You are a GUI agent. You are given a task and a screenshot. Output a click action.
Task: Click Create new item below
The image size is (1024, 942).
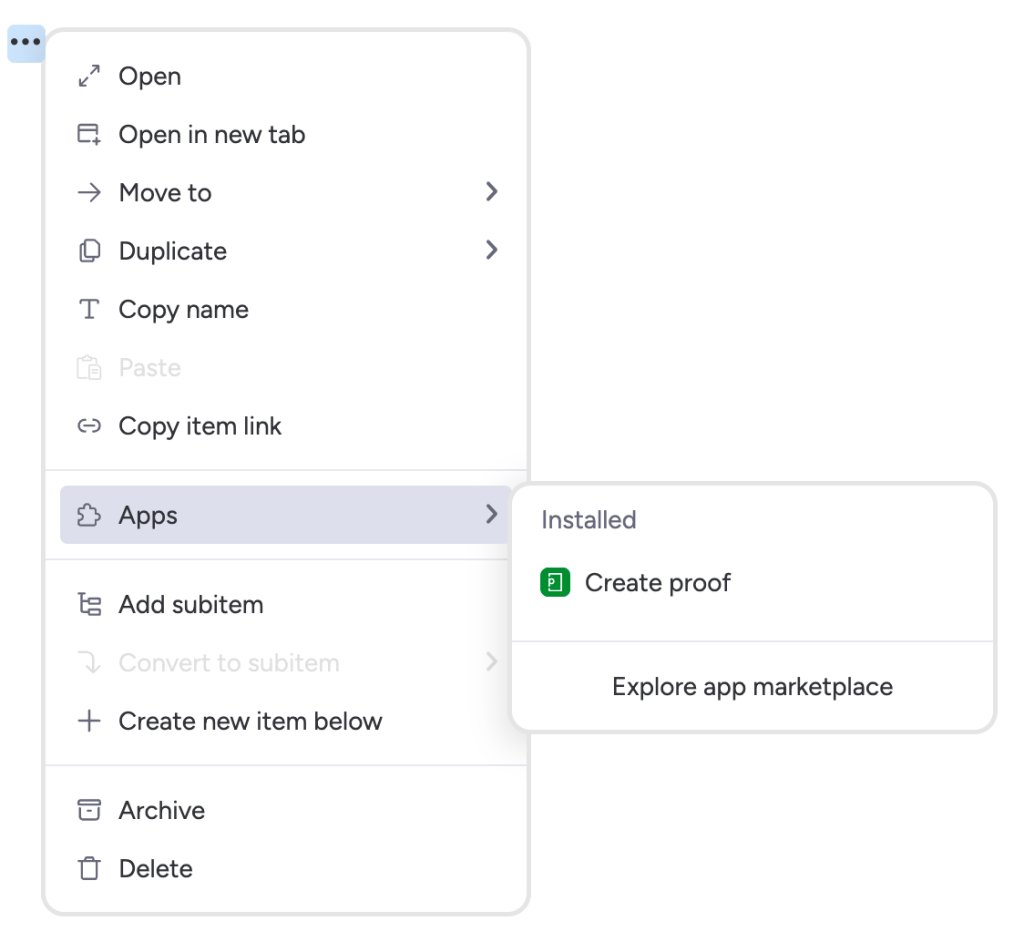tap(250, 721)
